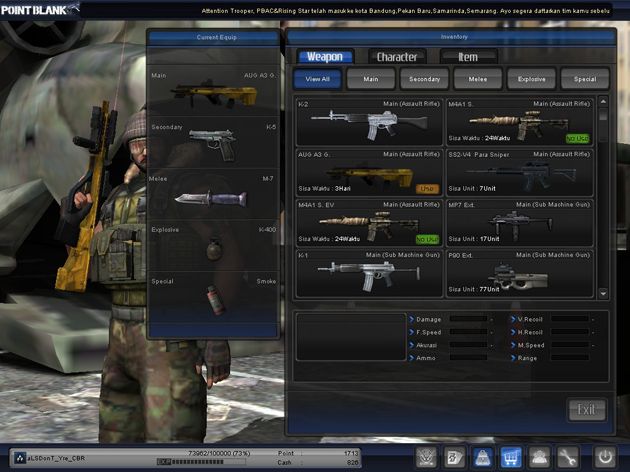
Task: Open the shop cart icon
Action: pos(511,457)
